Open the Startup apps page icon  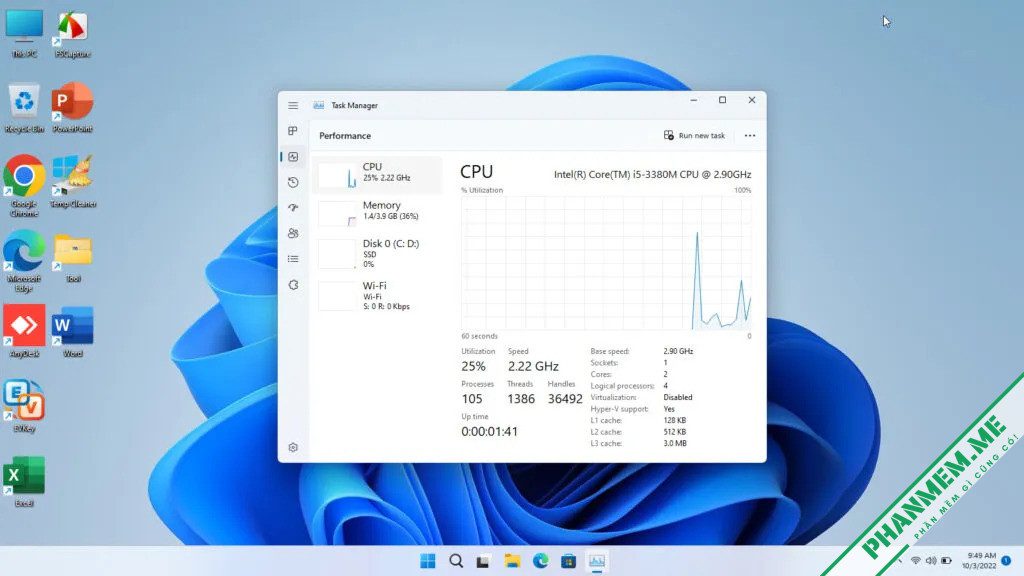coord(293,208)
